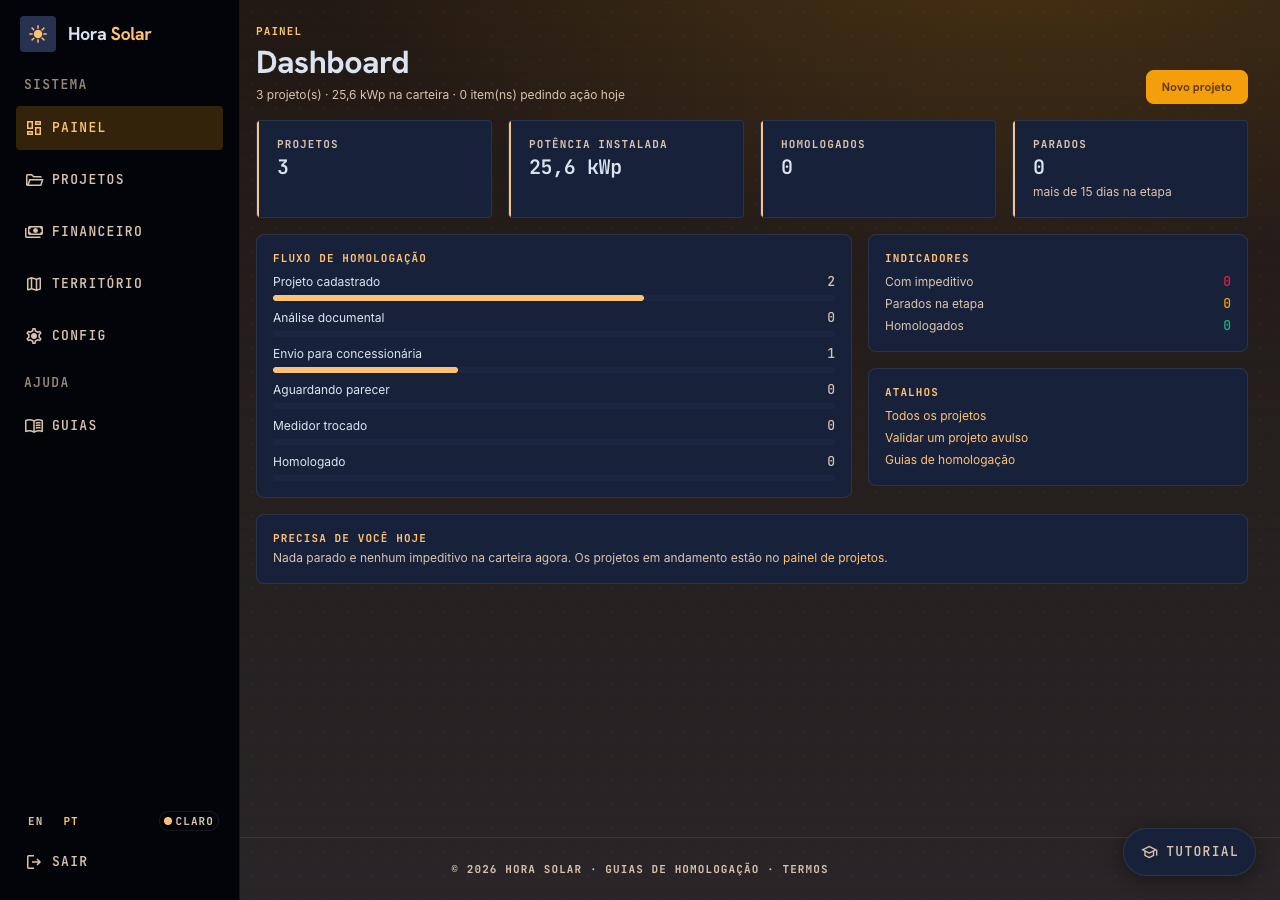Click the Análise documental row label

point(328,318)
